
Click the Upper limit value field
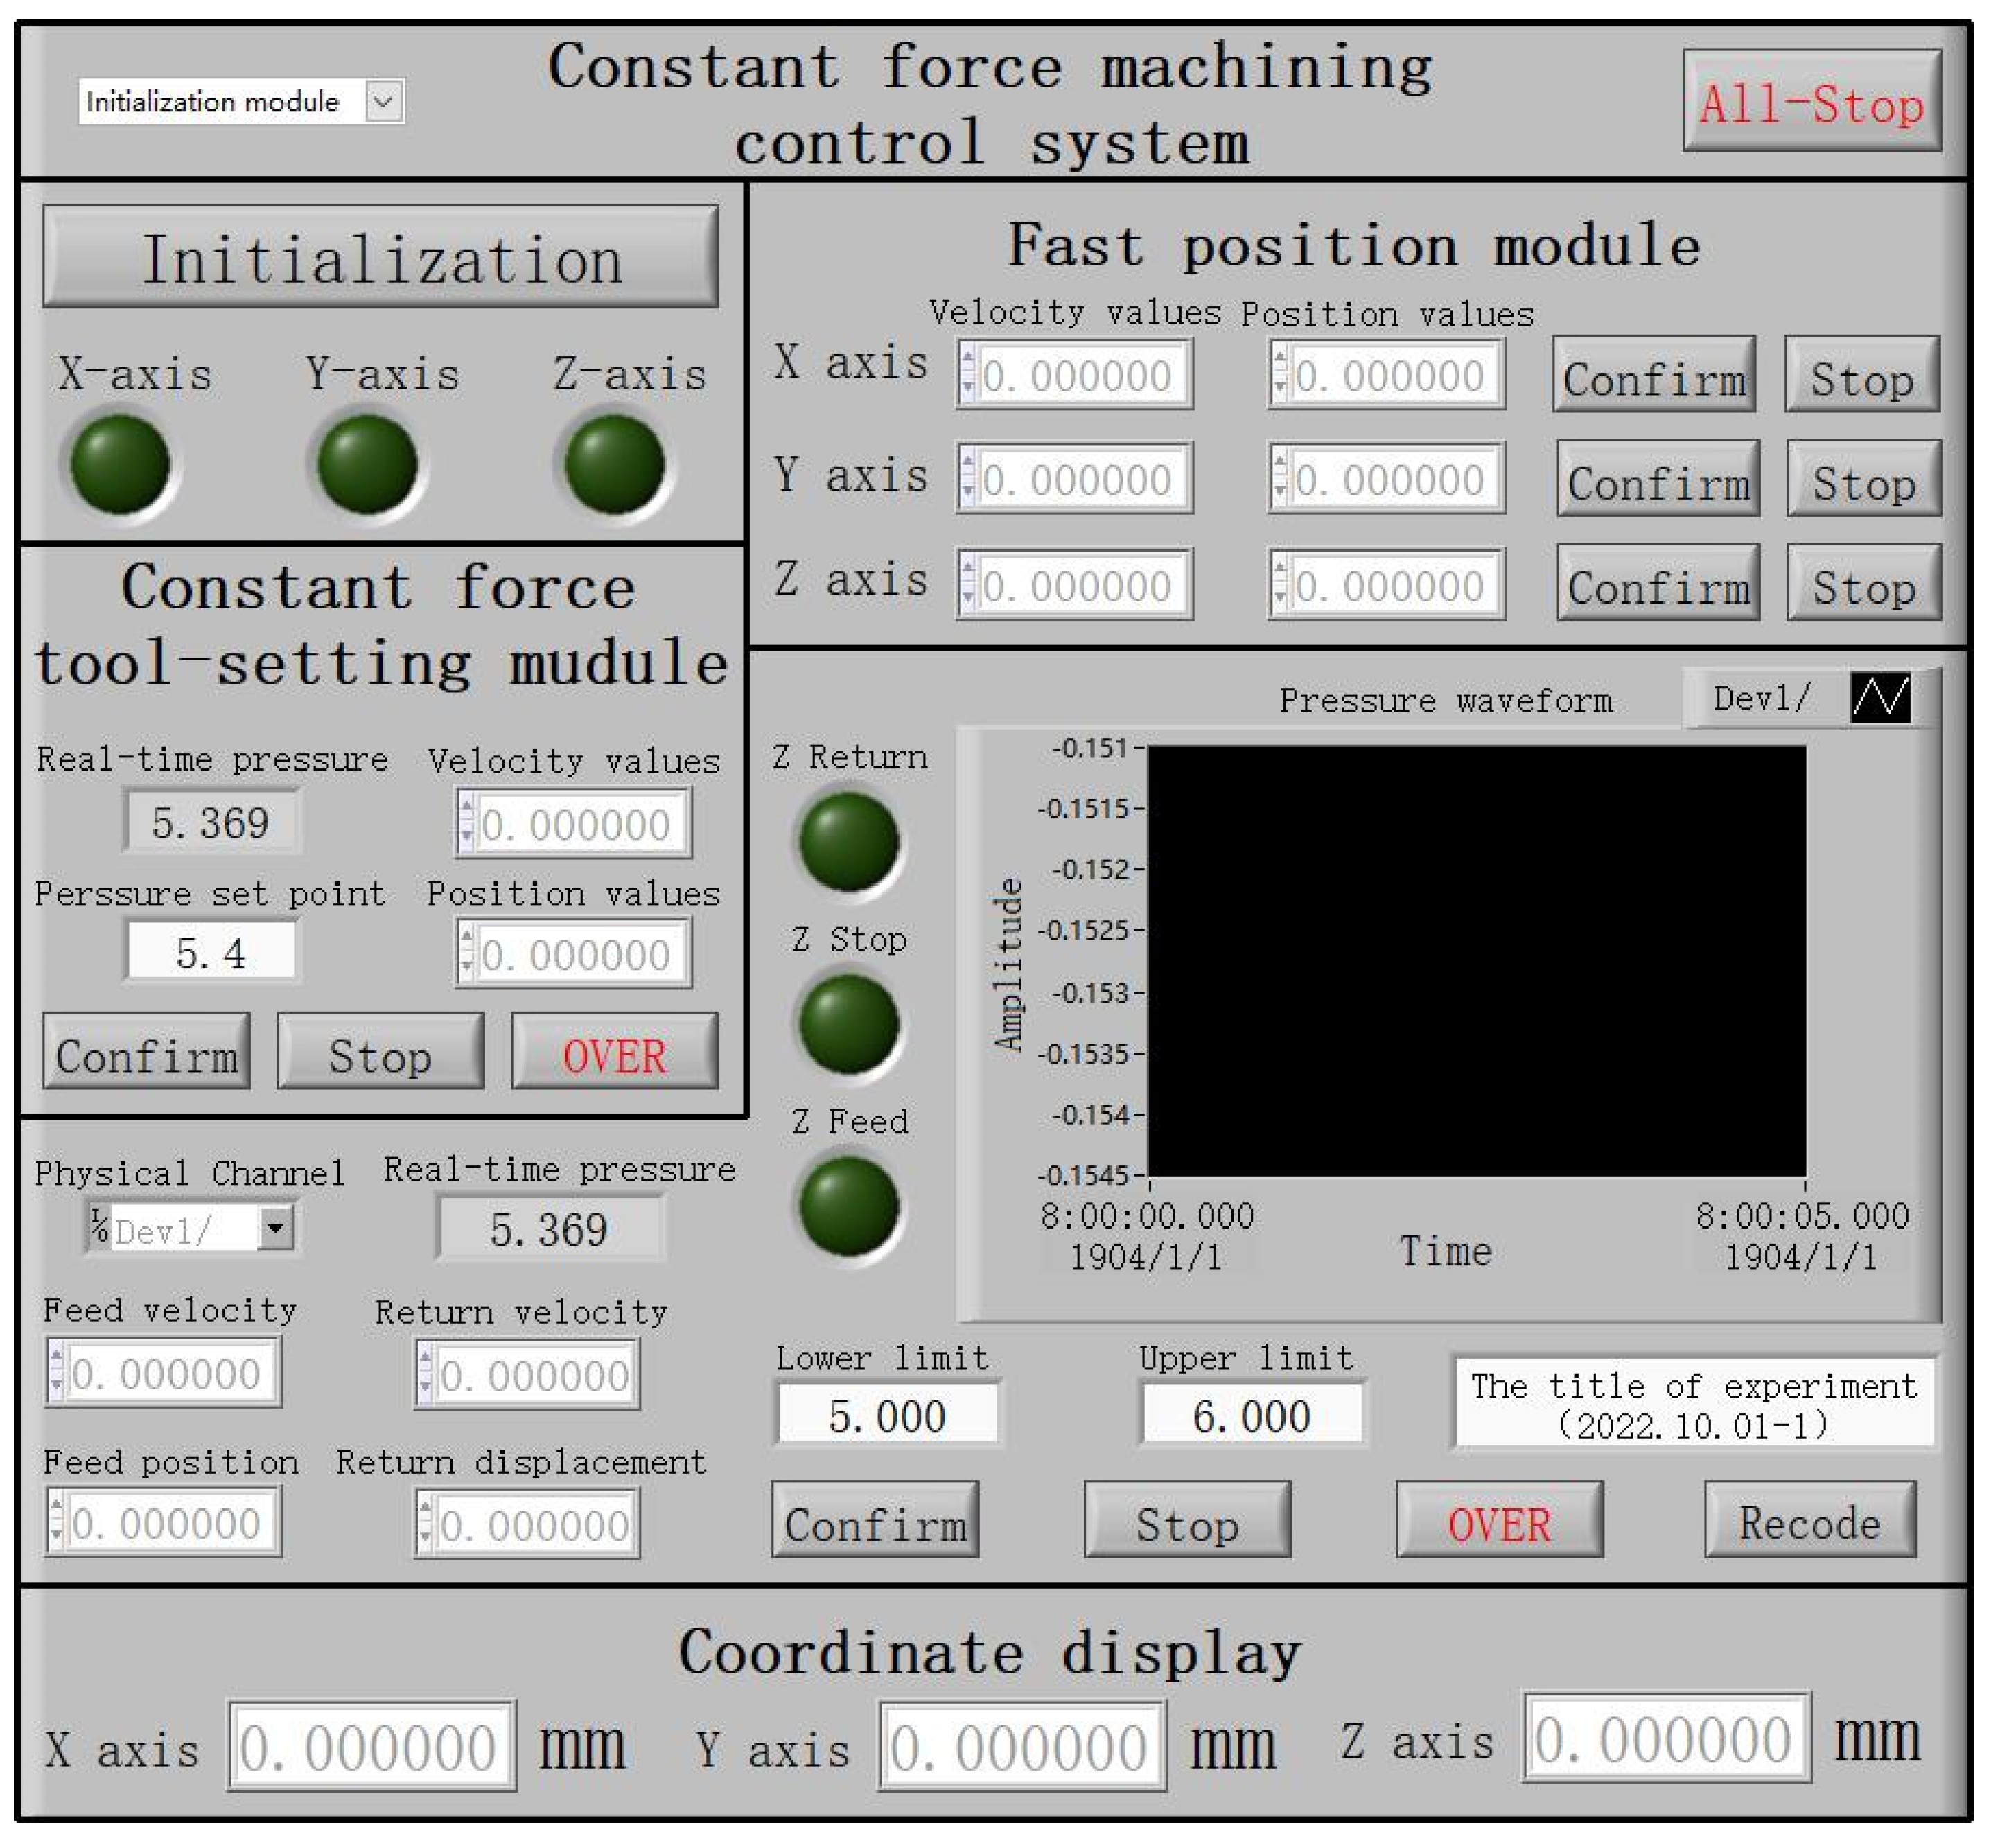[x=1250, y=1414]
